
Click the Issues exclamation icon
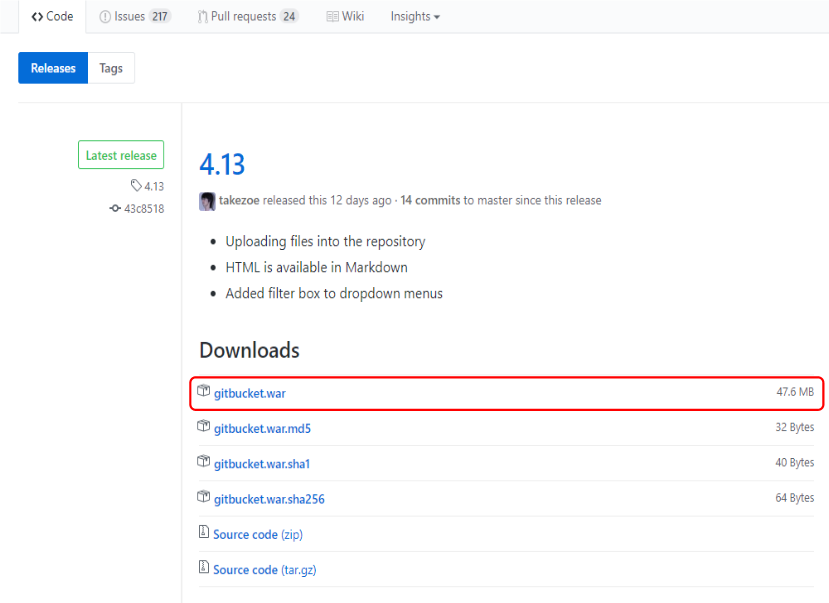coord(105,17)
